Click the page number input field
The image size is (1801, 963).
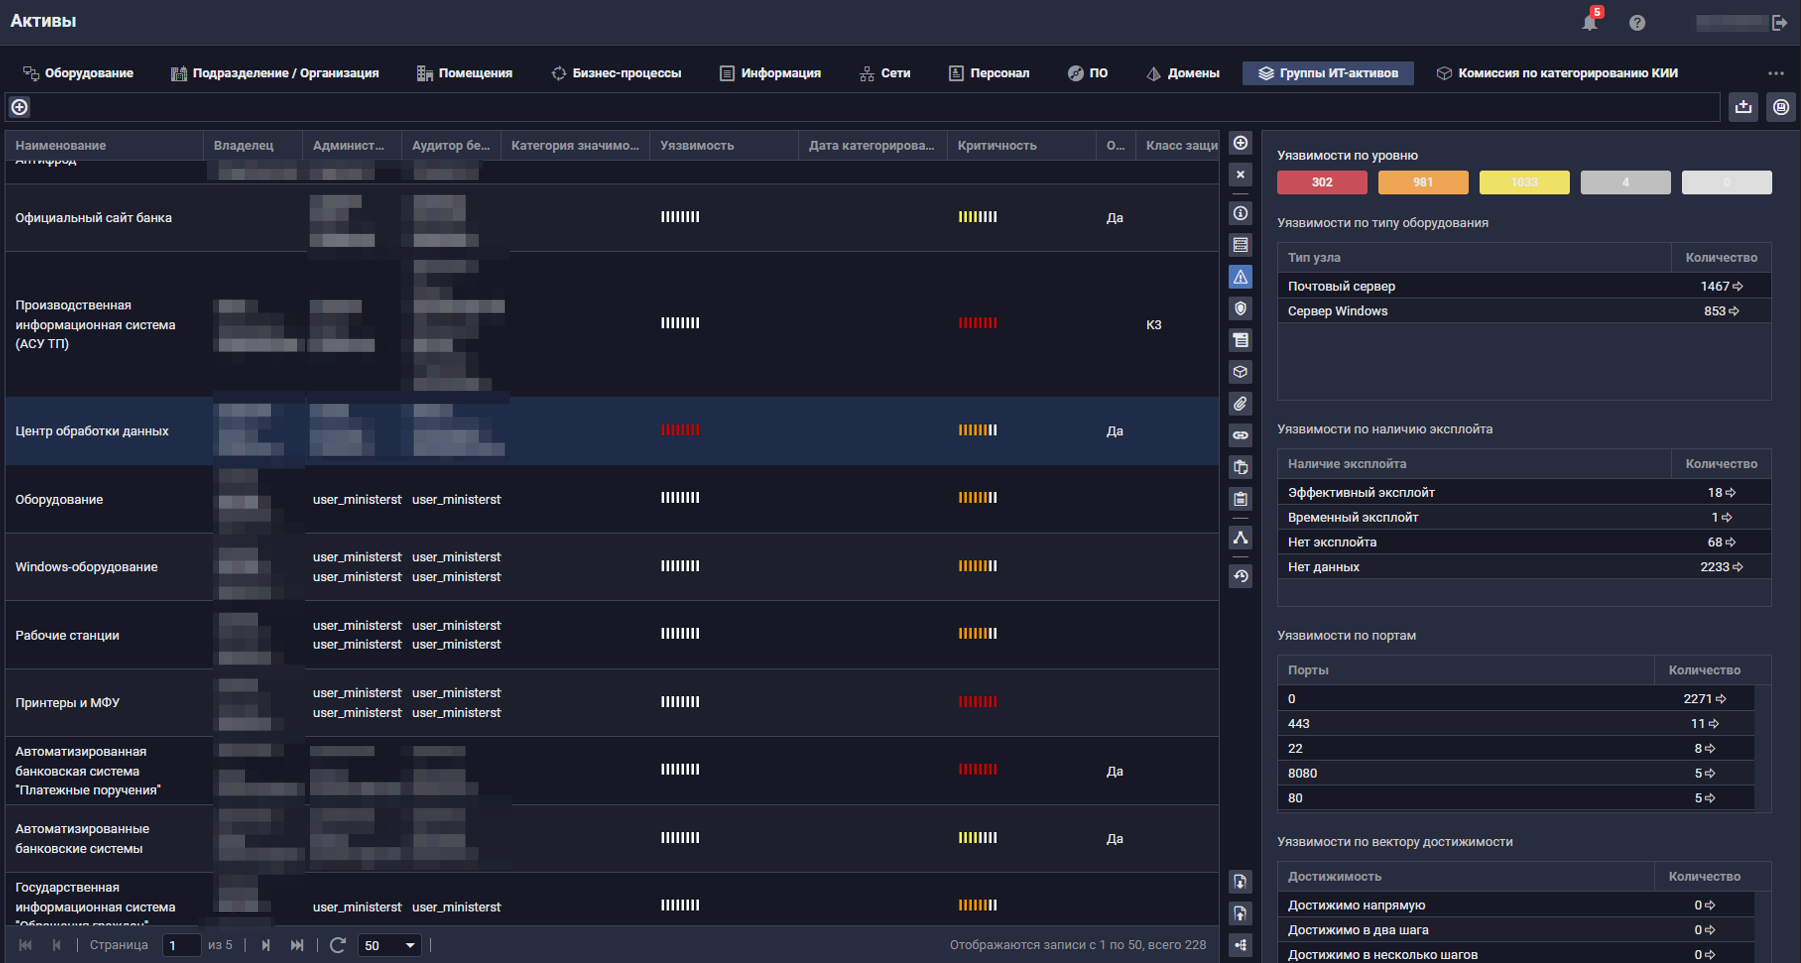click(181, 945)
